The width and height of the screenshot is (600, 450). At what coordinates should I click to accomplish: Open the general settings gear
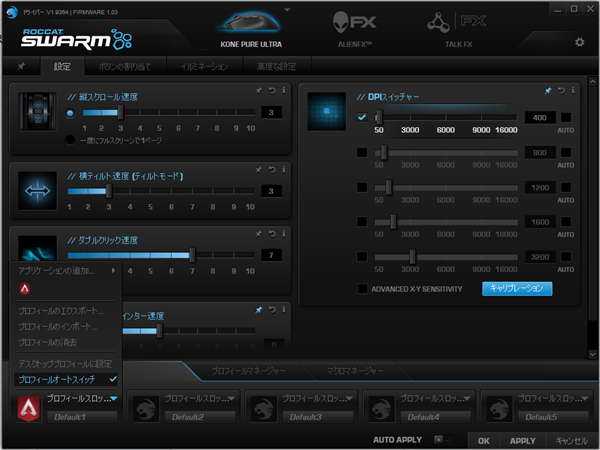[x=580, y=42]
